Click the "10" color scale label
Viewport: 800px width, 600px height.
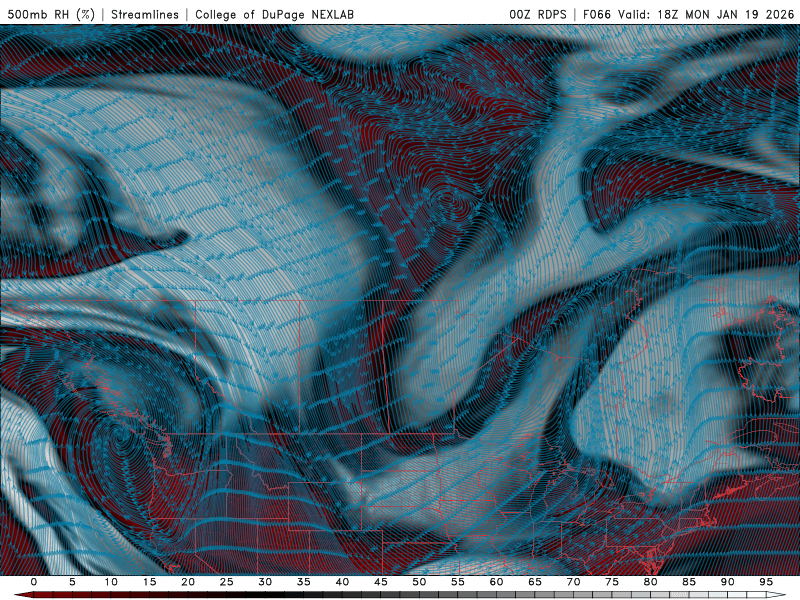(x=111, y=582)
